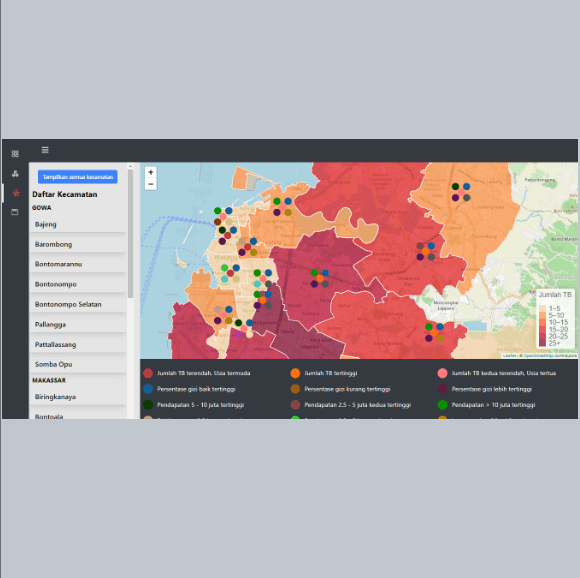Viewport: 580px width, 578px height.
Task: Select Bajeng in the kecamatan list
Action: click(x=78, y=224)
